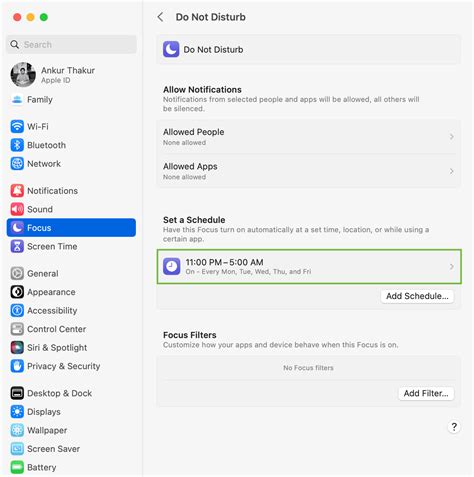
Task: Click Add Filter button
Action: 426,393
